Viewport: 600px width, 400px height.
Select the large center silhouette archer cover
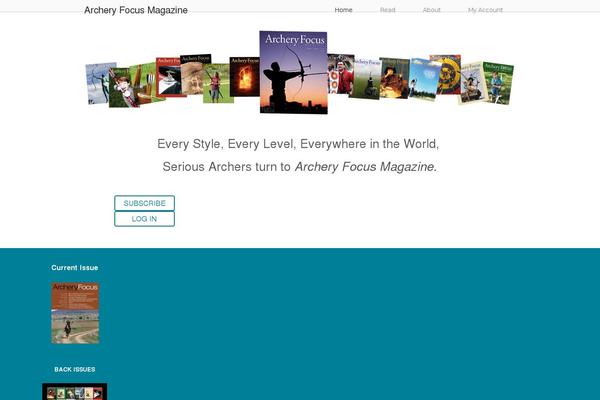[293, 72]
